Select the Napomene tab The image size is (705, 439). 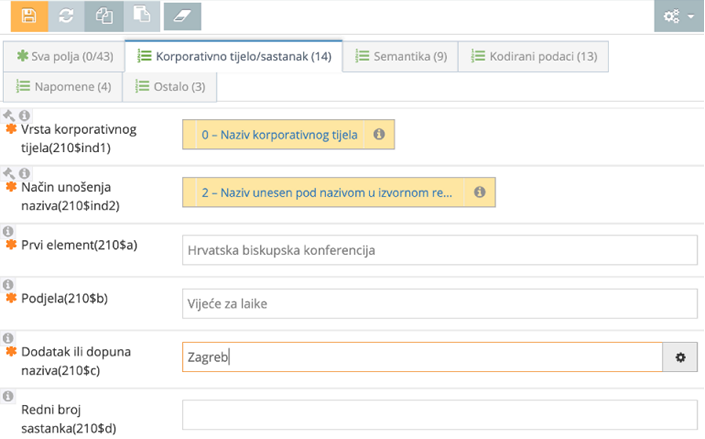tap(62, 87)
